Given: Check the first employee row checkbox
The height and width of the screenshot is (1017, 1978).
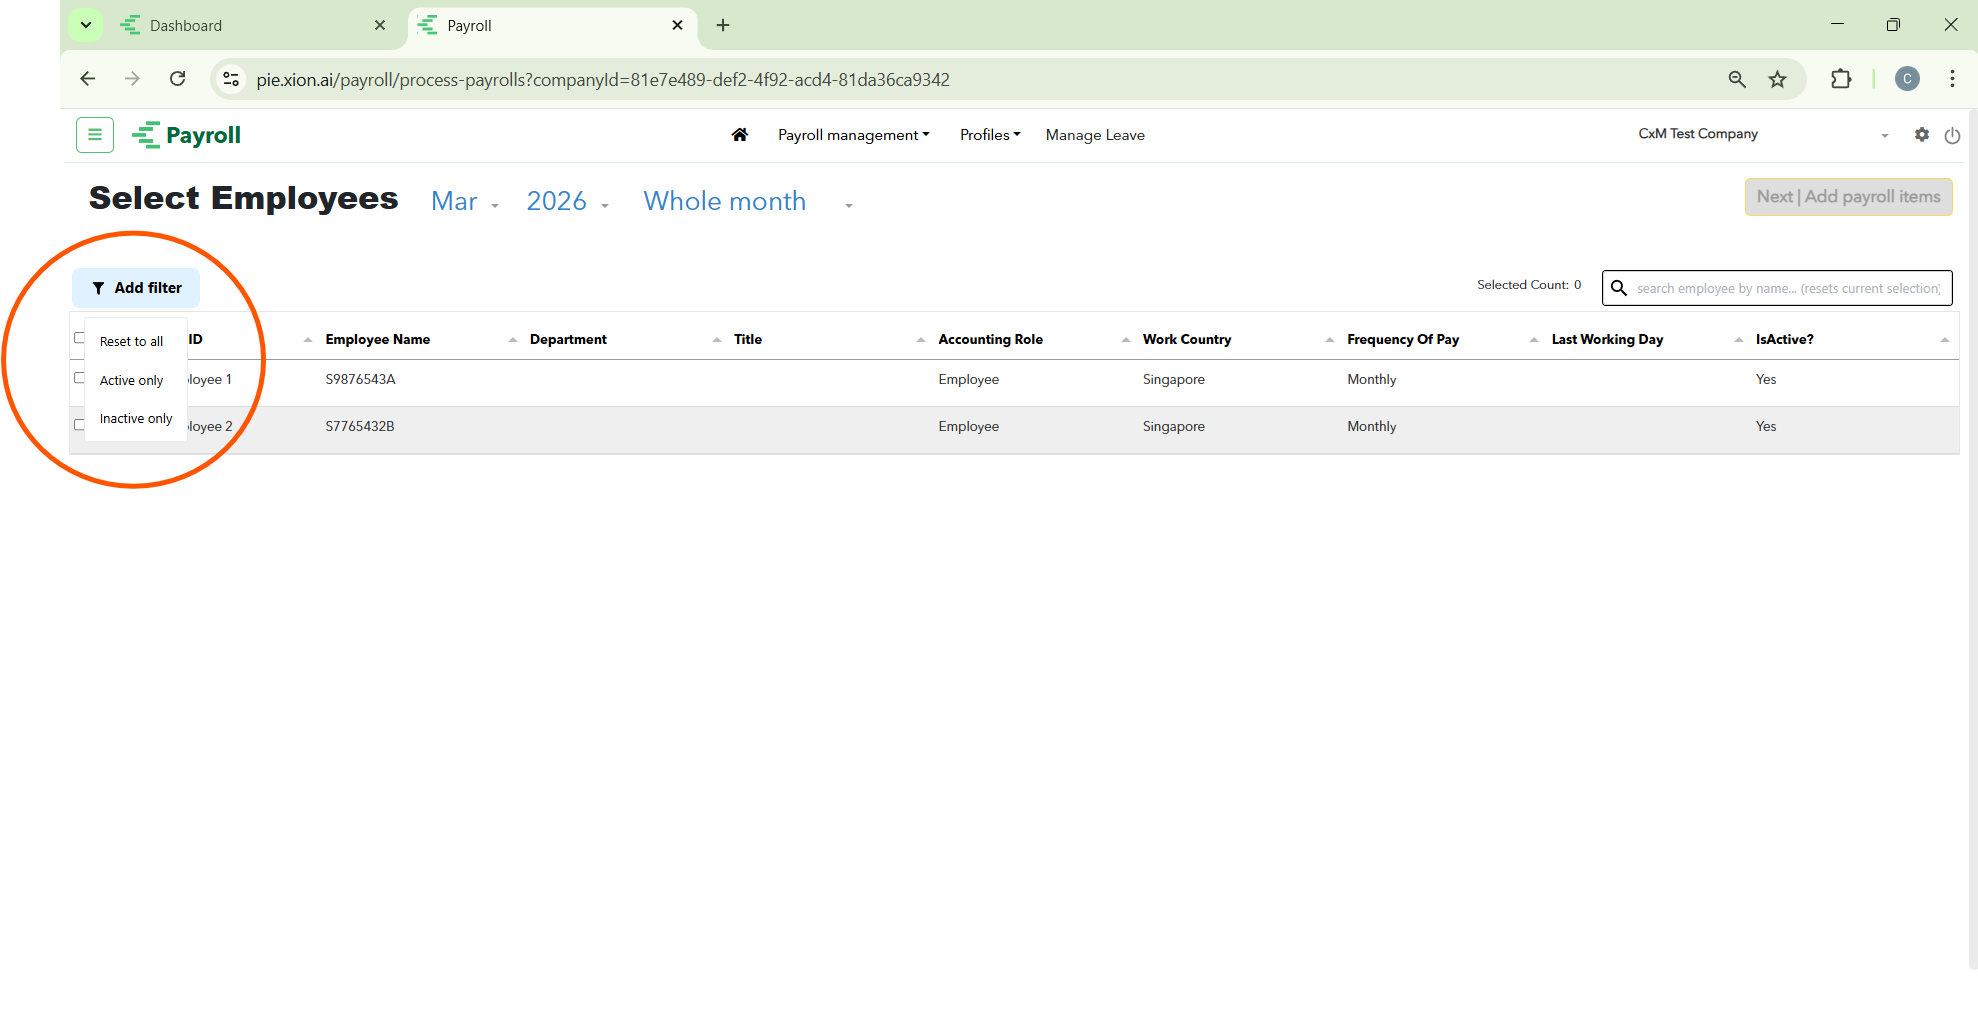Looking at the screenshot, I should tap(79, 378).
